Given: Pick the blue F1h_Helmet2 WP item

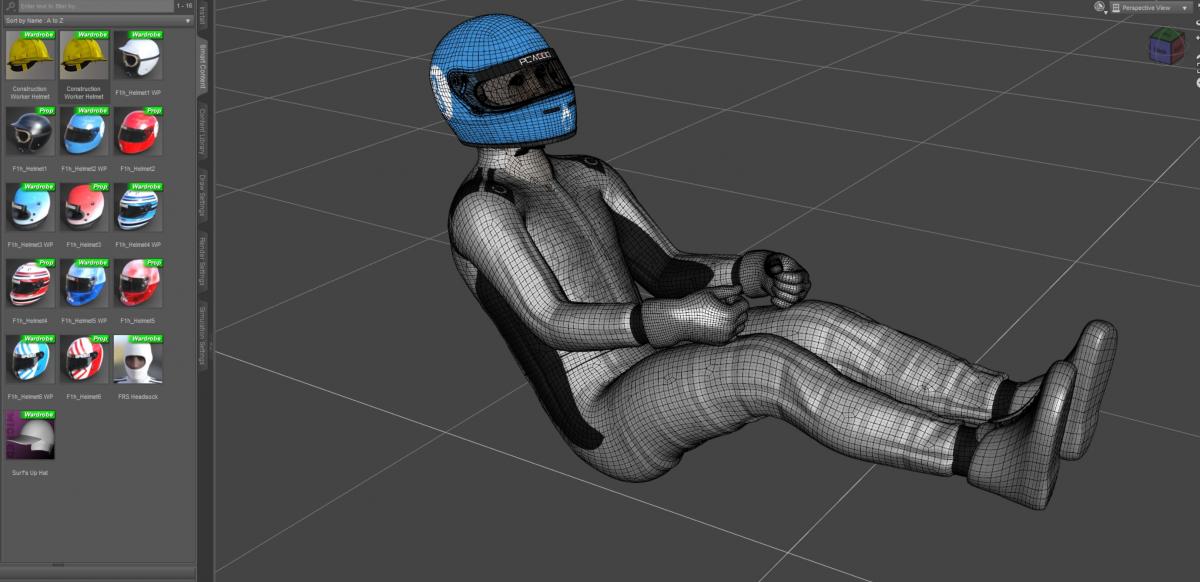Looking at the screenshot, I should (84, 133).
